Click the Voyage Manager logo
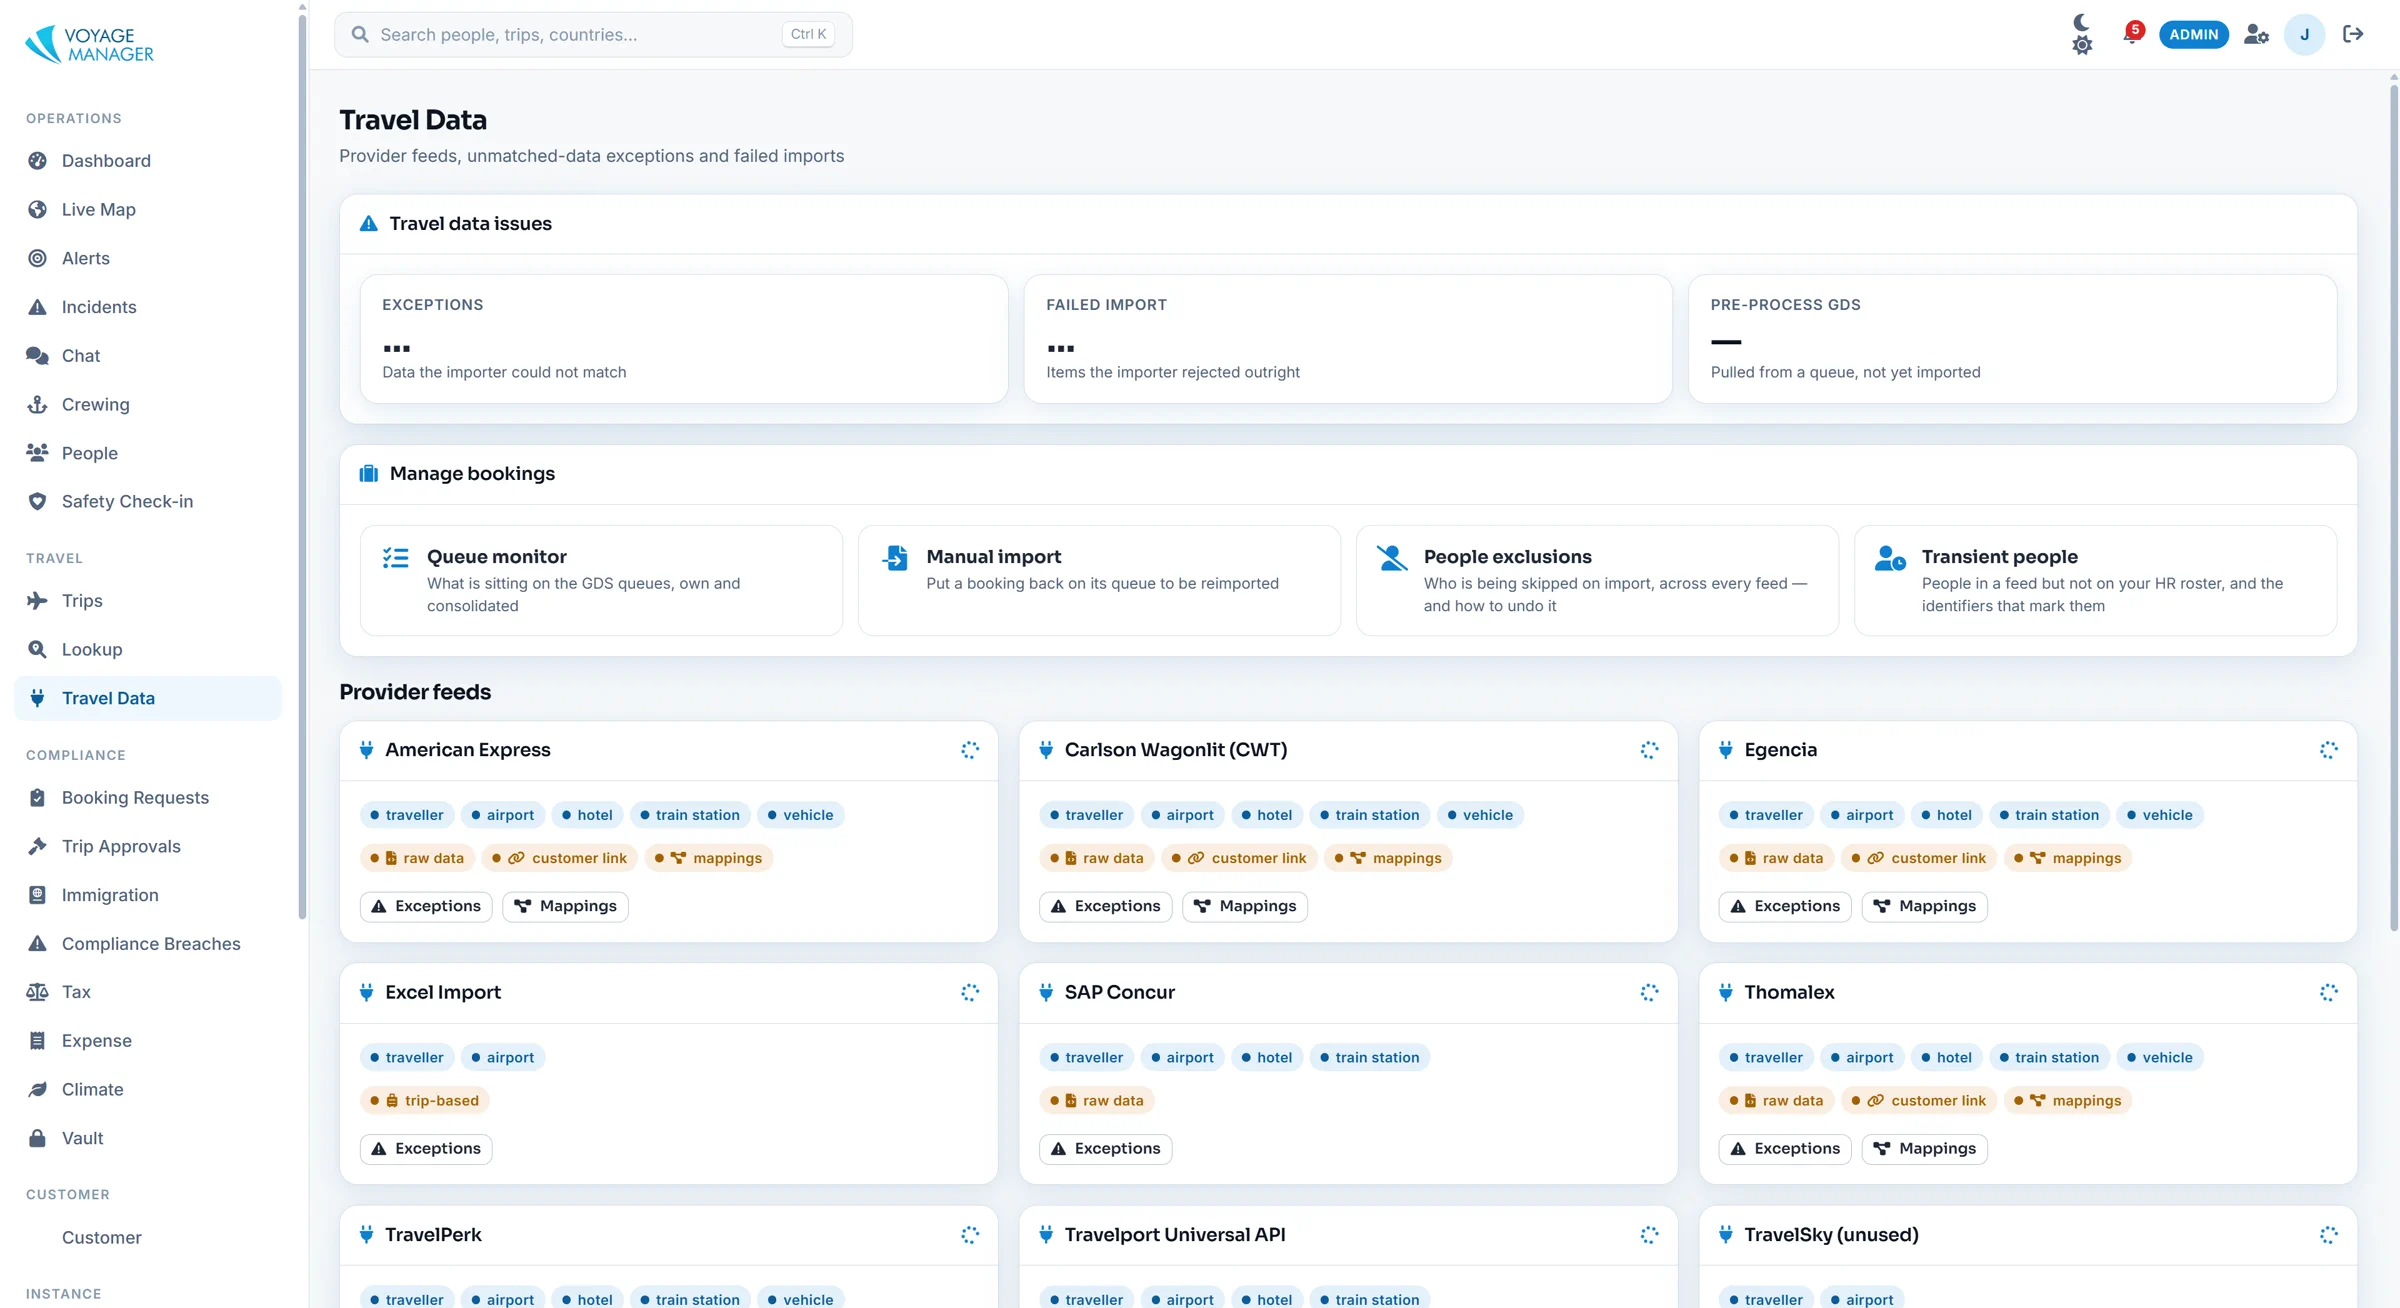The height and width of the screenshot is (1308, 2400). click(90, 44)
